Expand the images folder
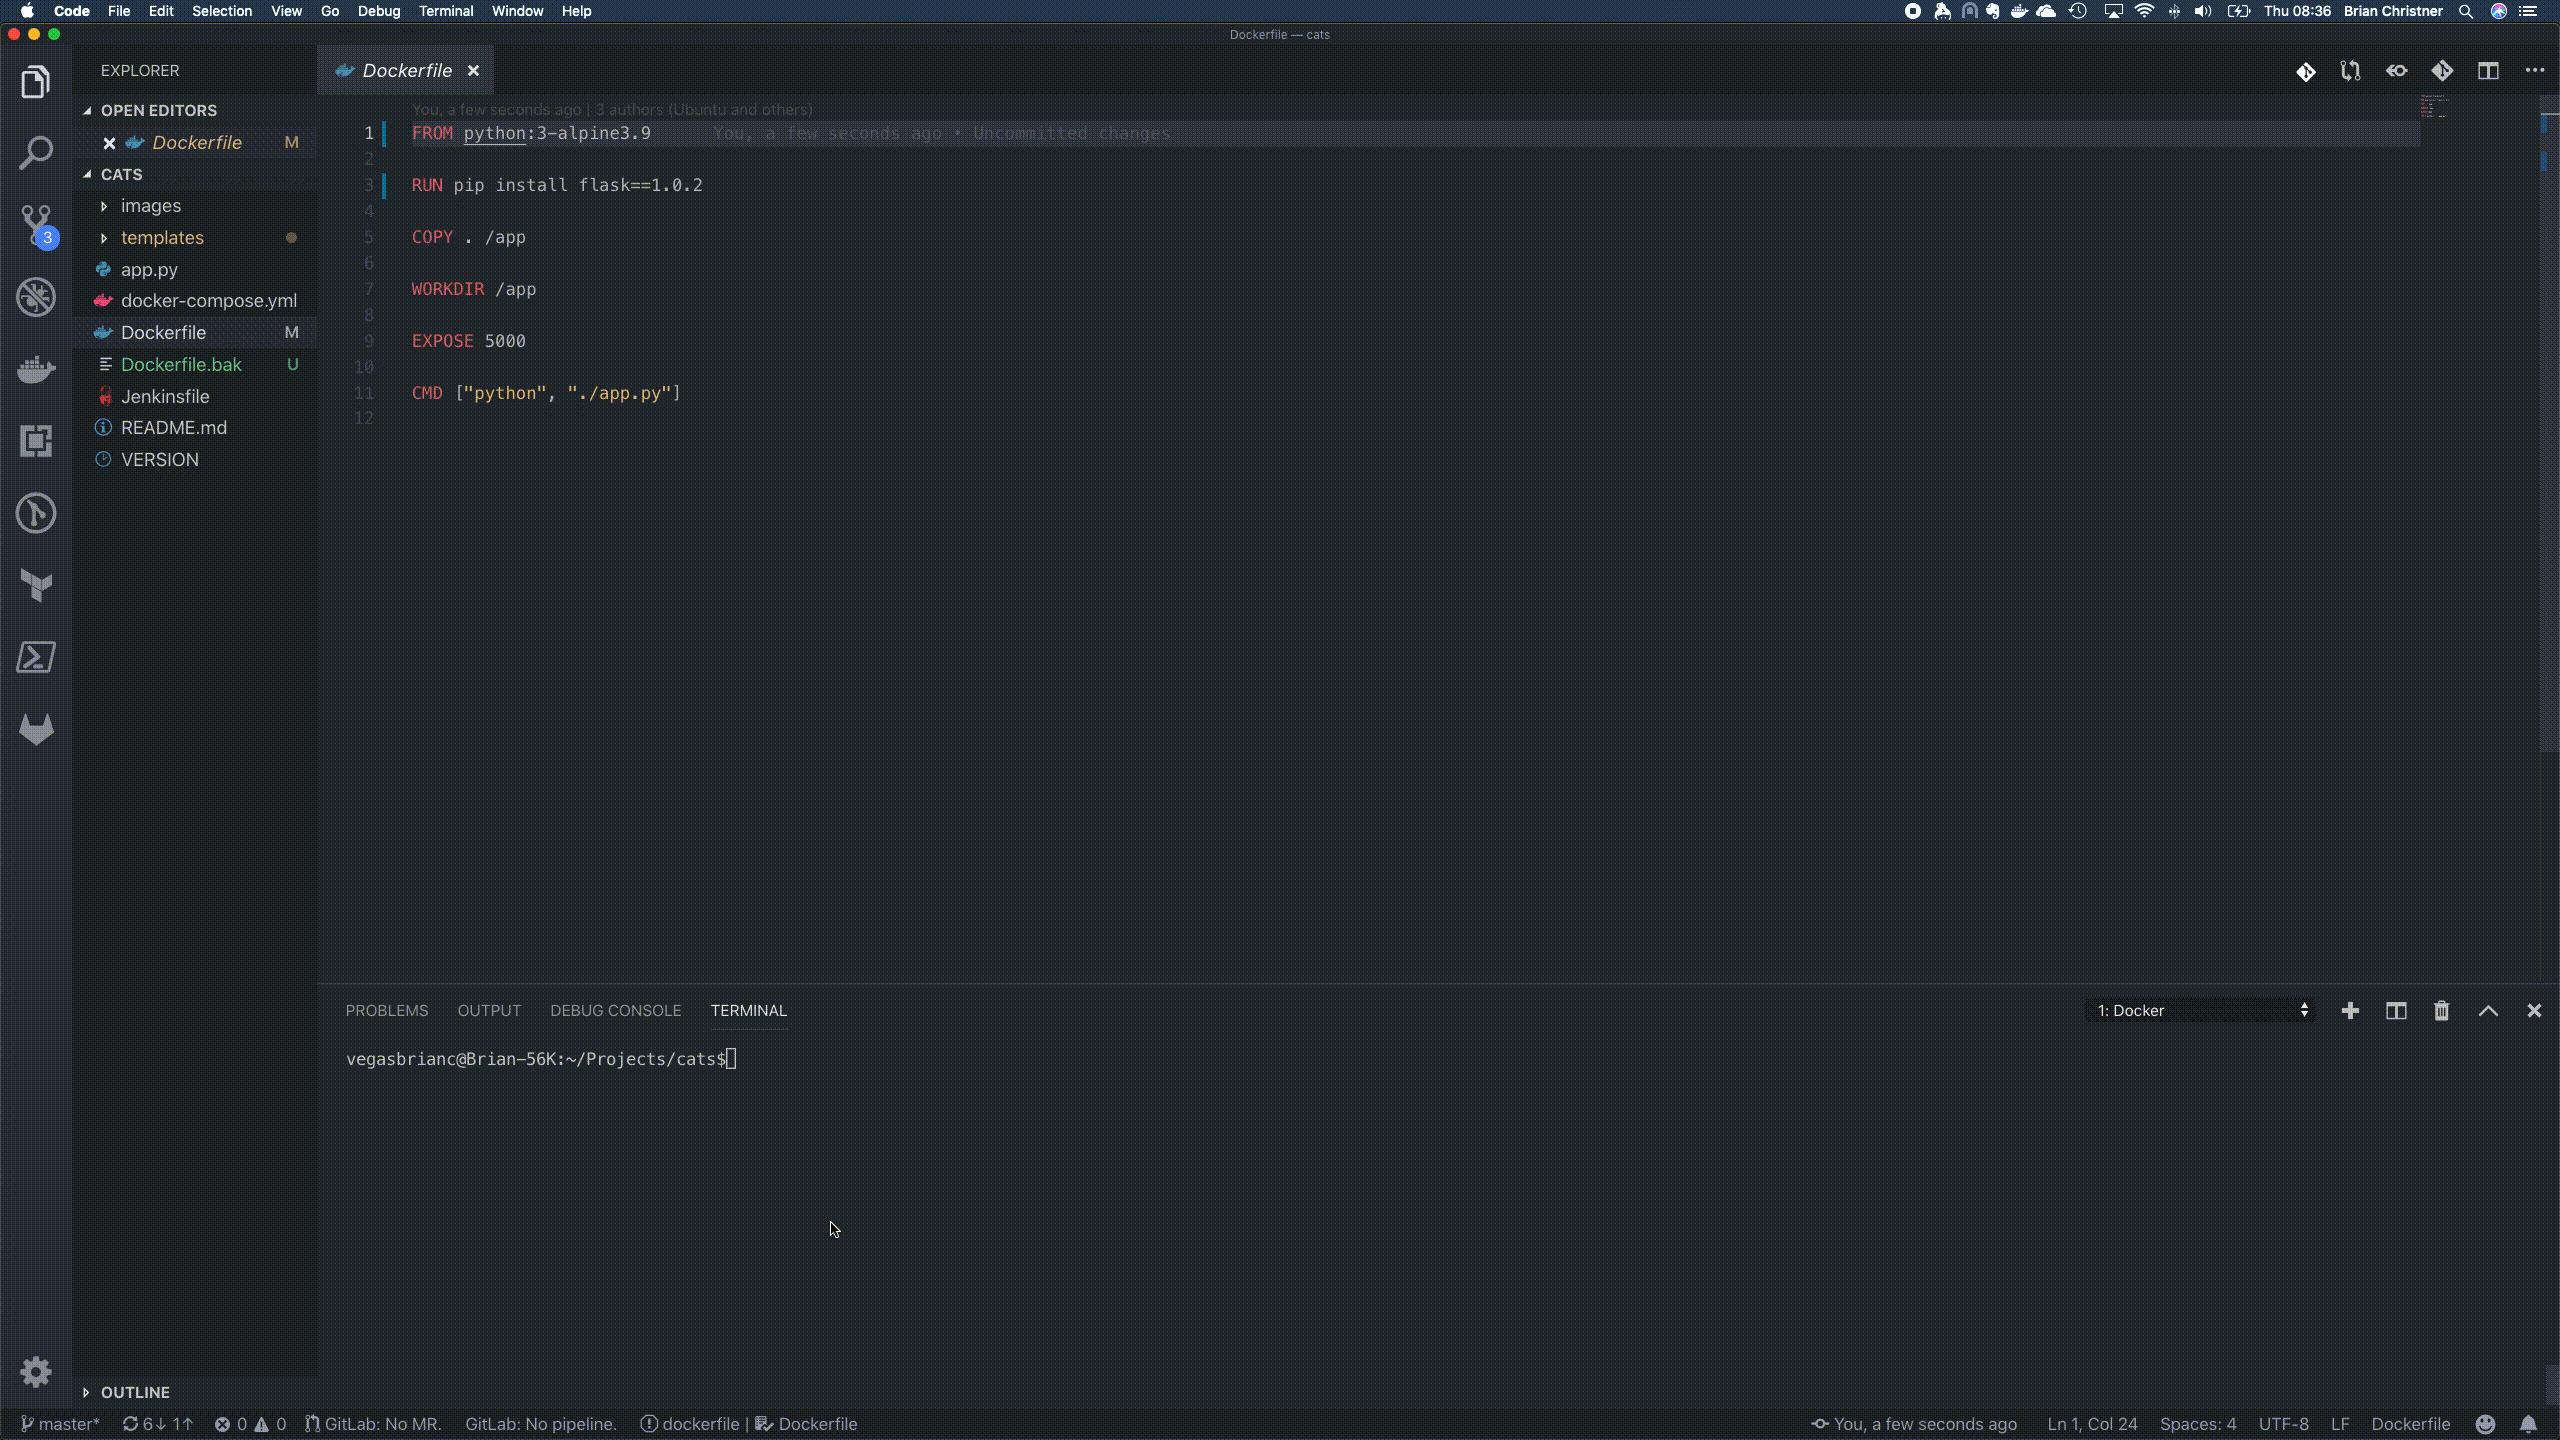The height and width of the screenshot is (1440, 2560). [x=150, y=206]
